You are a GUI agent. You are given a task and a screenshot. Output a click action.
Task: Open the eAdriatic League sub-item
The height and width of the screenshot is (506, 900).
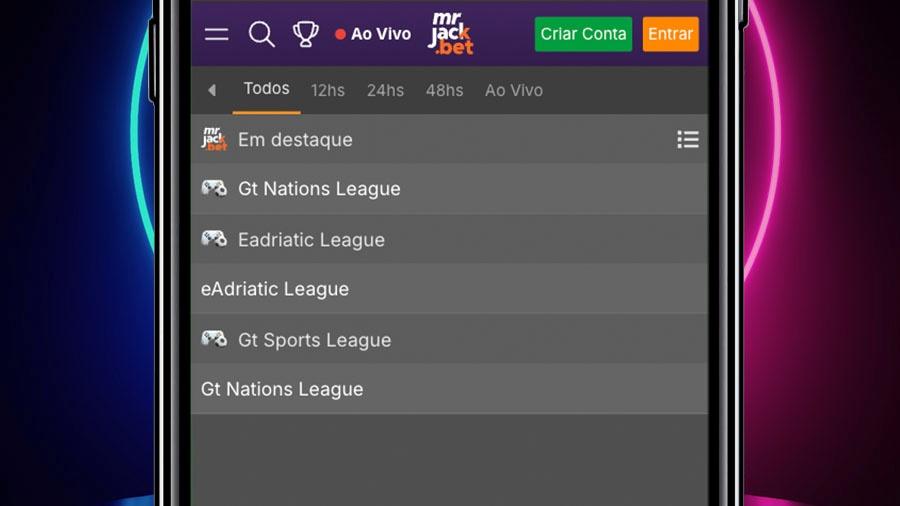click(x=449, y=289)
